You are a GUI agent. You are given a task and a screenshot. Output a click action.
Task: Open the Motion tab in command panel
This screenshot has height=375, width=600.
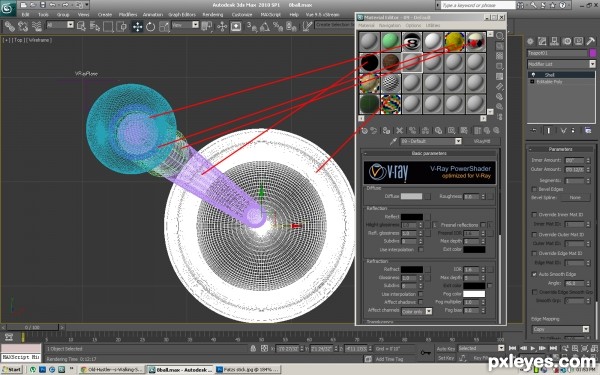(566, 41)
